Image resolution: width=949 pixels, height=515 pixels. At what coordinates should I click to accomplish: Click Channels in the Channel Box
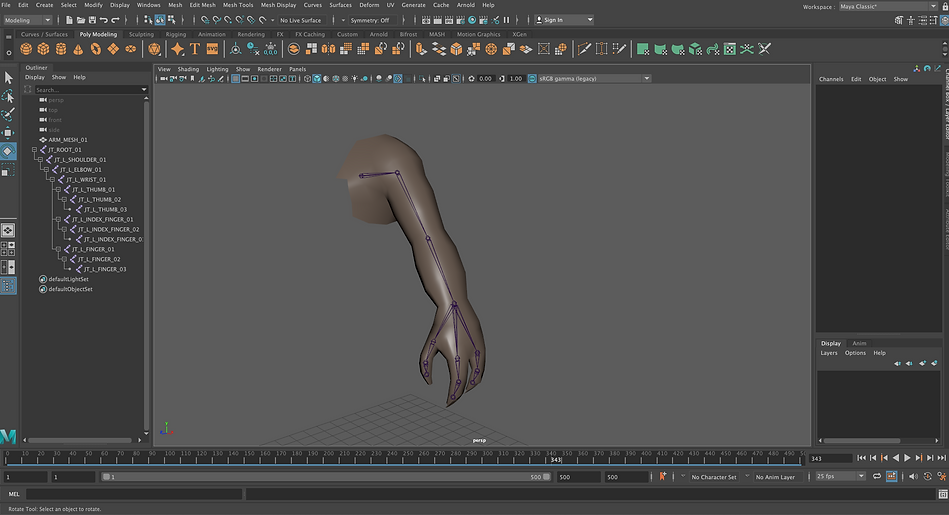click(831, 79)
